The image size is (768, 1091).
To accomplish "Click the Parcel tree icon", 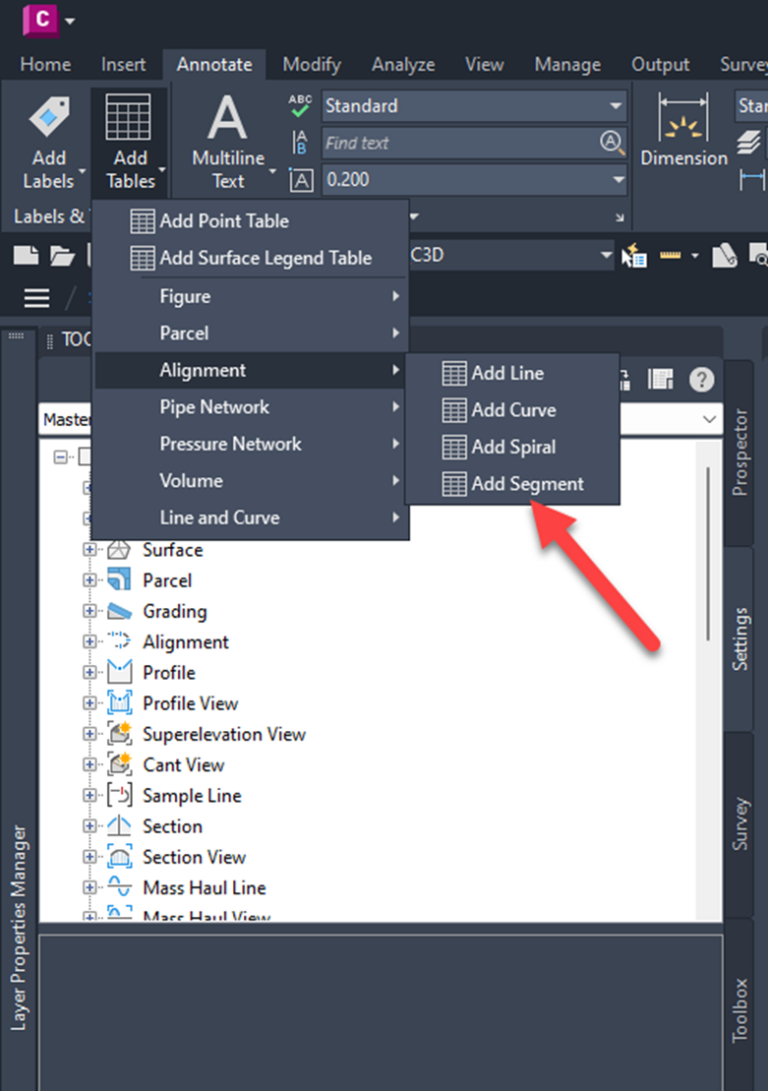I will click(119, 580).
